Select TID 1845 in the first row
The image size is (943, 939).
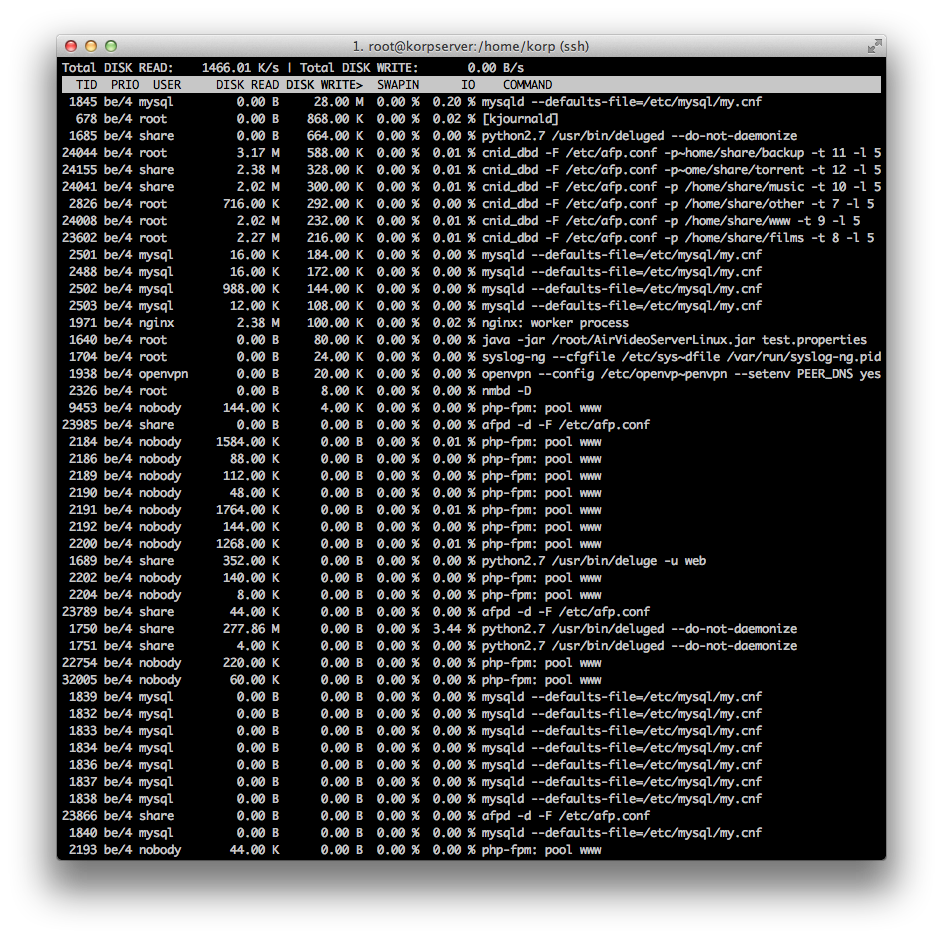coord(83,102)
